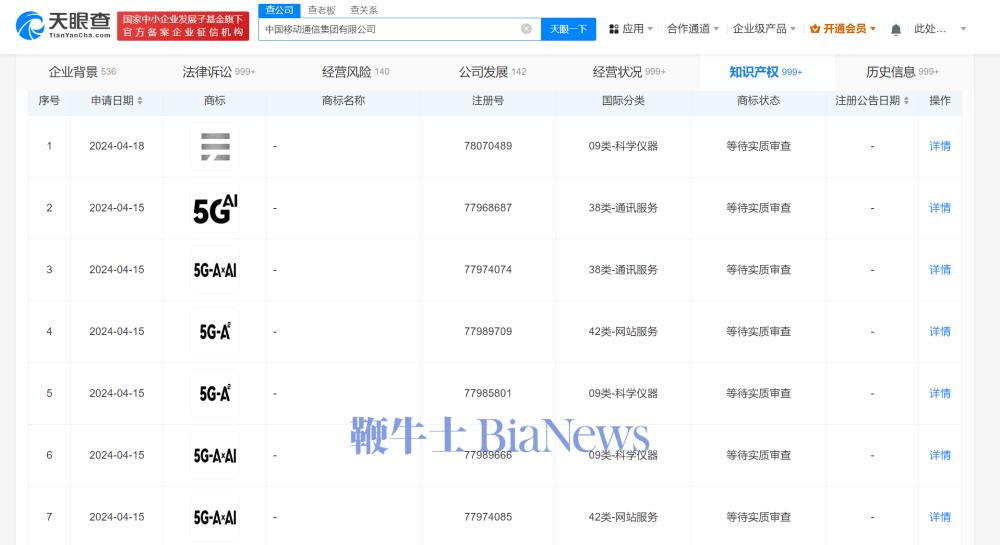Open the 5G AI trademark image in row 2
This screenshot has width=1000, height=545.
coord(215,208)
